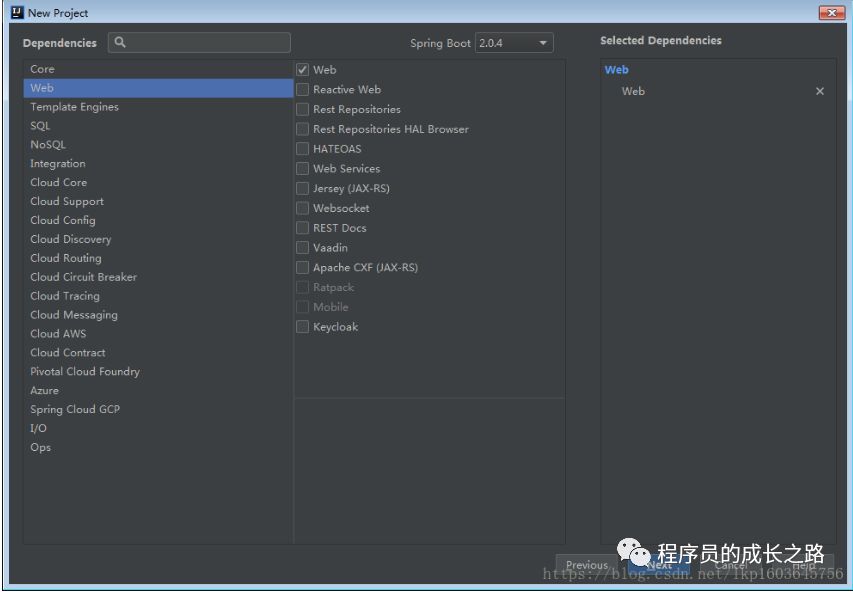Image resolution: width=853 pixels, height=592 pixels.
Task: Open the Cloud AWS category
Action: click(158, 334)
